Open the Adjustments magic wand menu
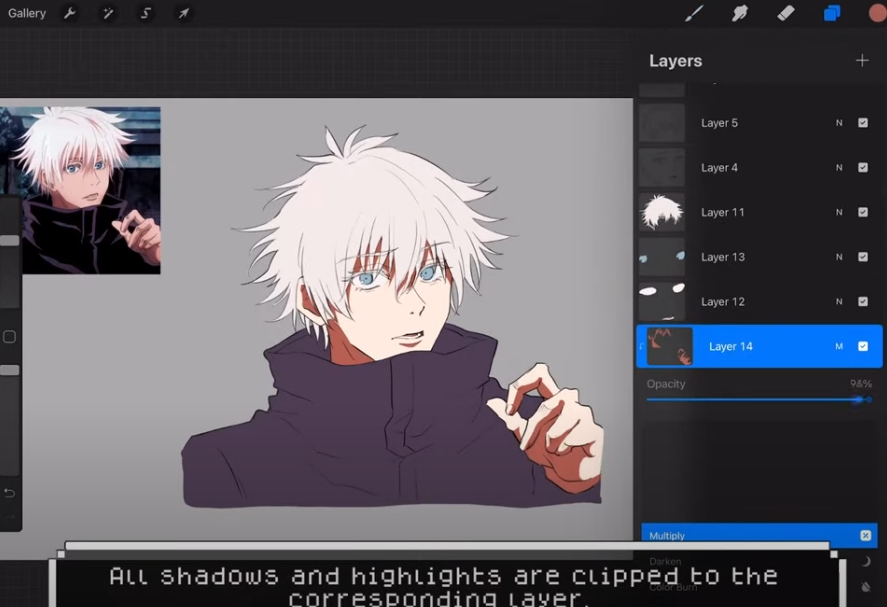 click(107, 13)
